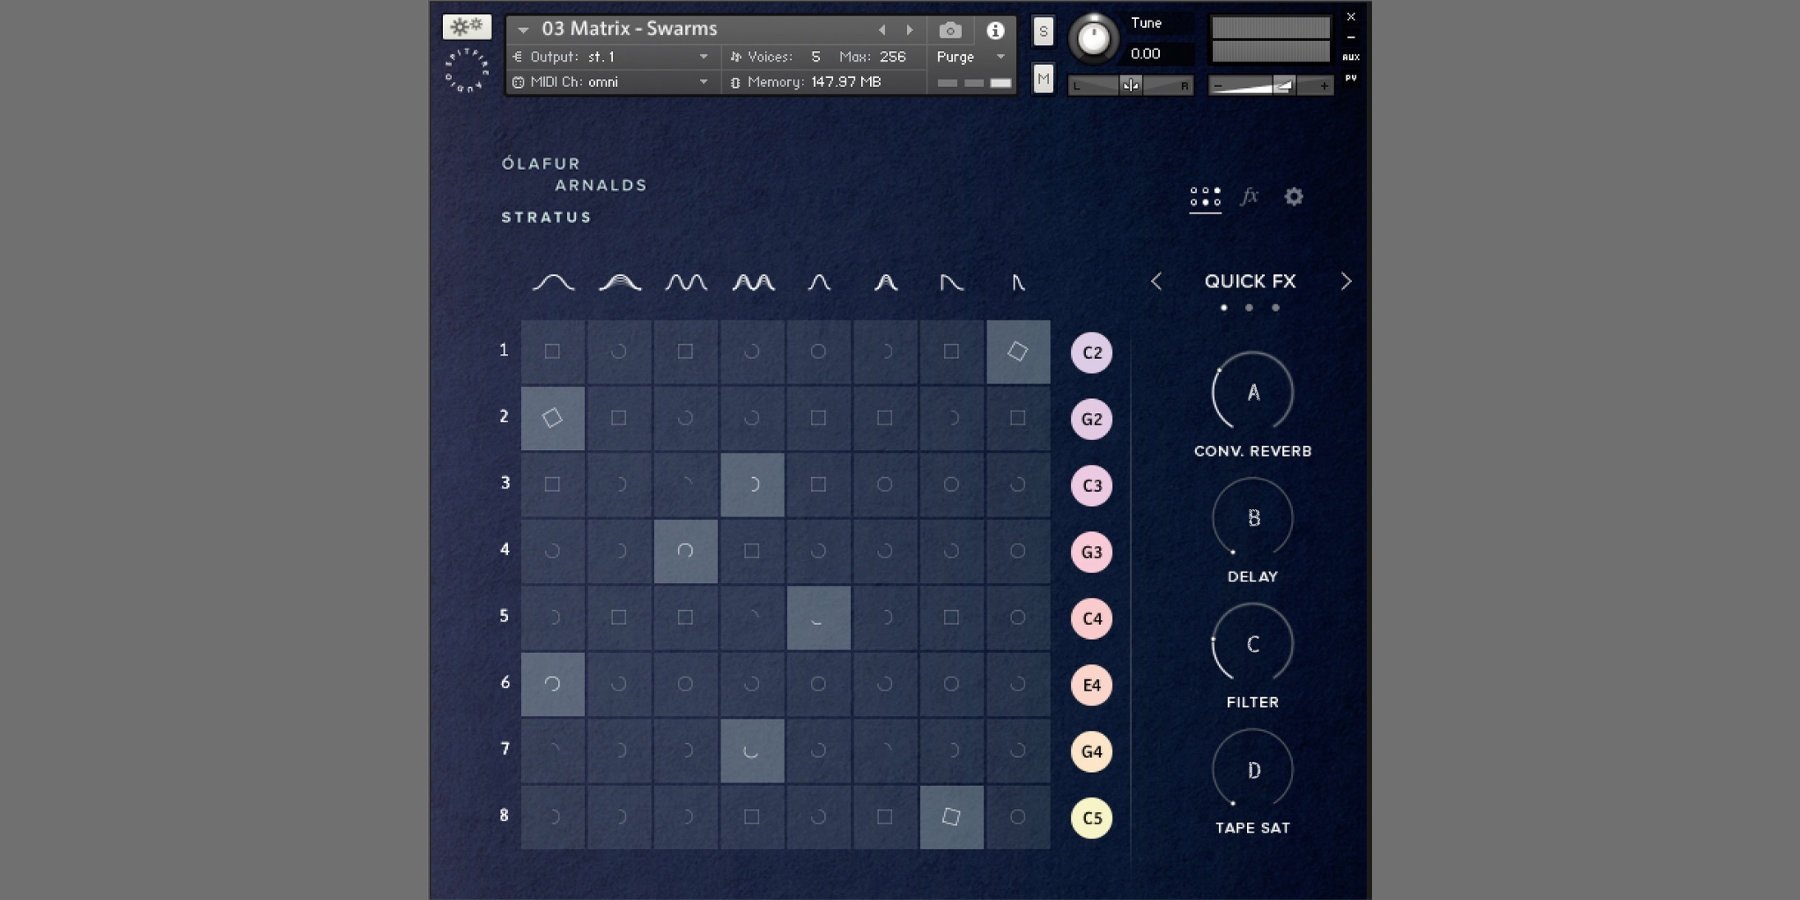Go to previous instrument preset arrow
This screenshot has width=1800, height=900.
[882, 30]
